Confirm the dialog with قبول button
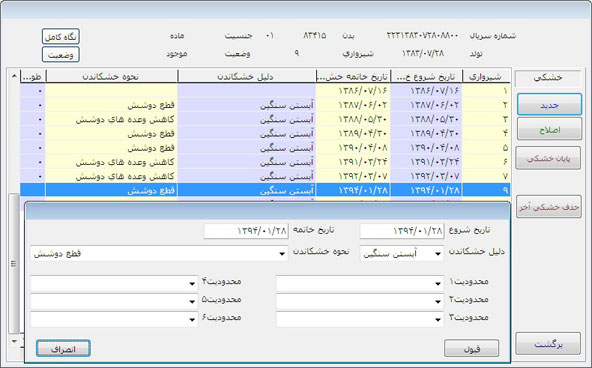This screenshot has height=368, width=592. coord(472,348)
